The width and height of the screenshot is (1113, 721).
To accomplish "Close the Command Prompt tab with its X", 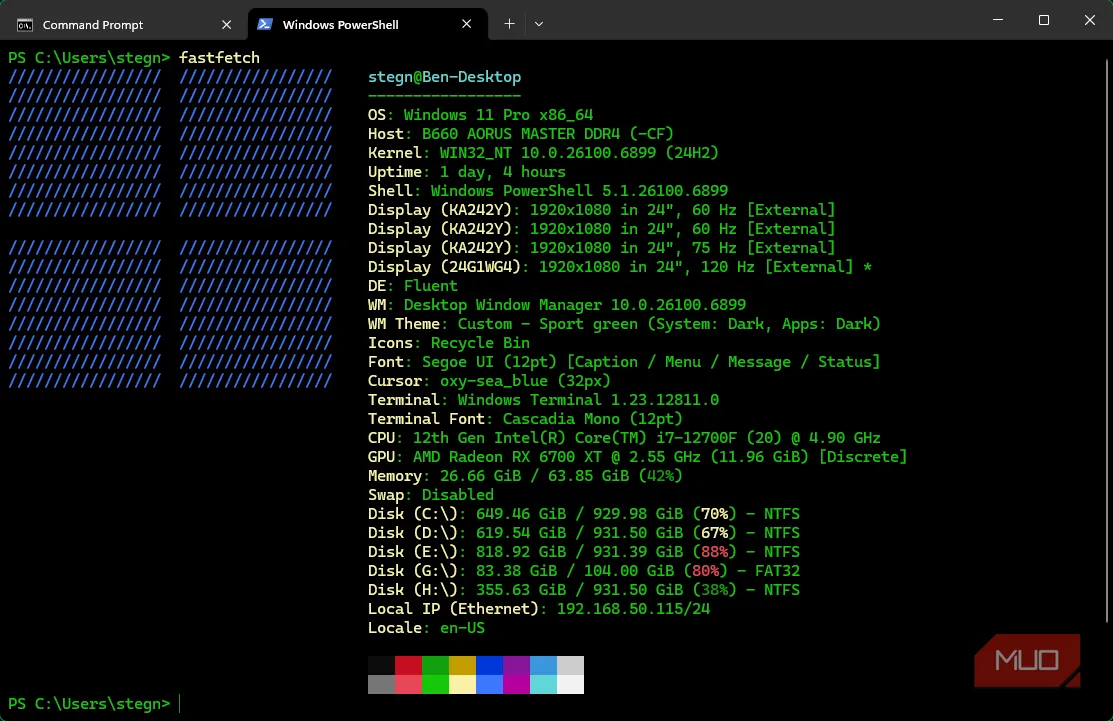I will pos(226,24).
